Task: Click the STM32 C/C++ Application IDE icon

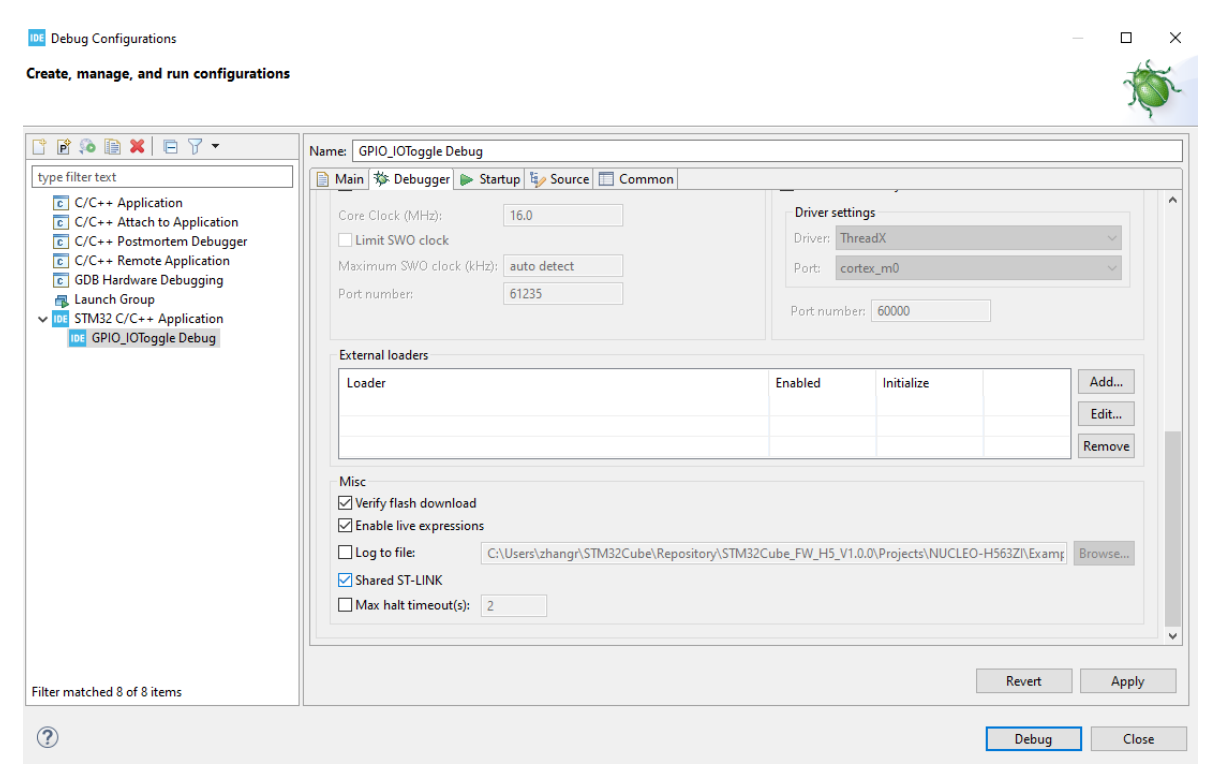Action: tap(60, 319)
